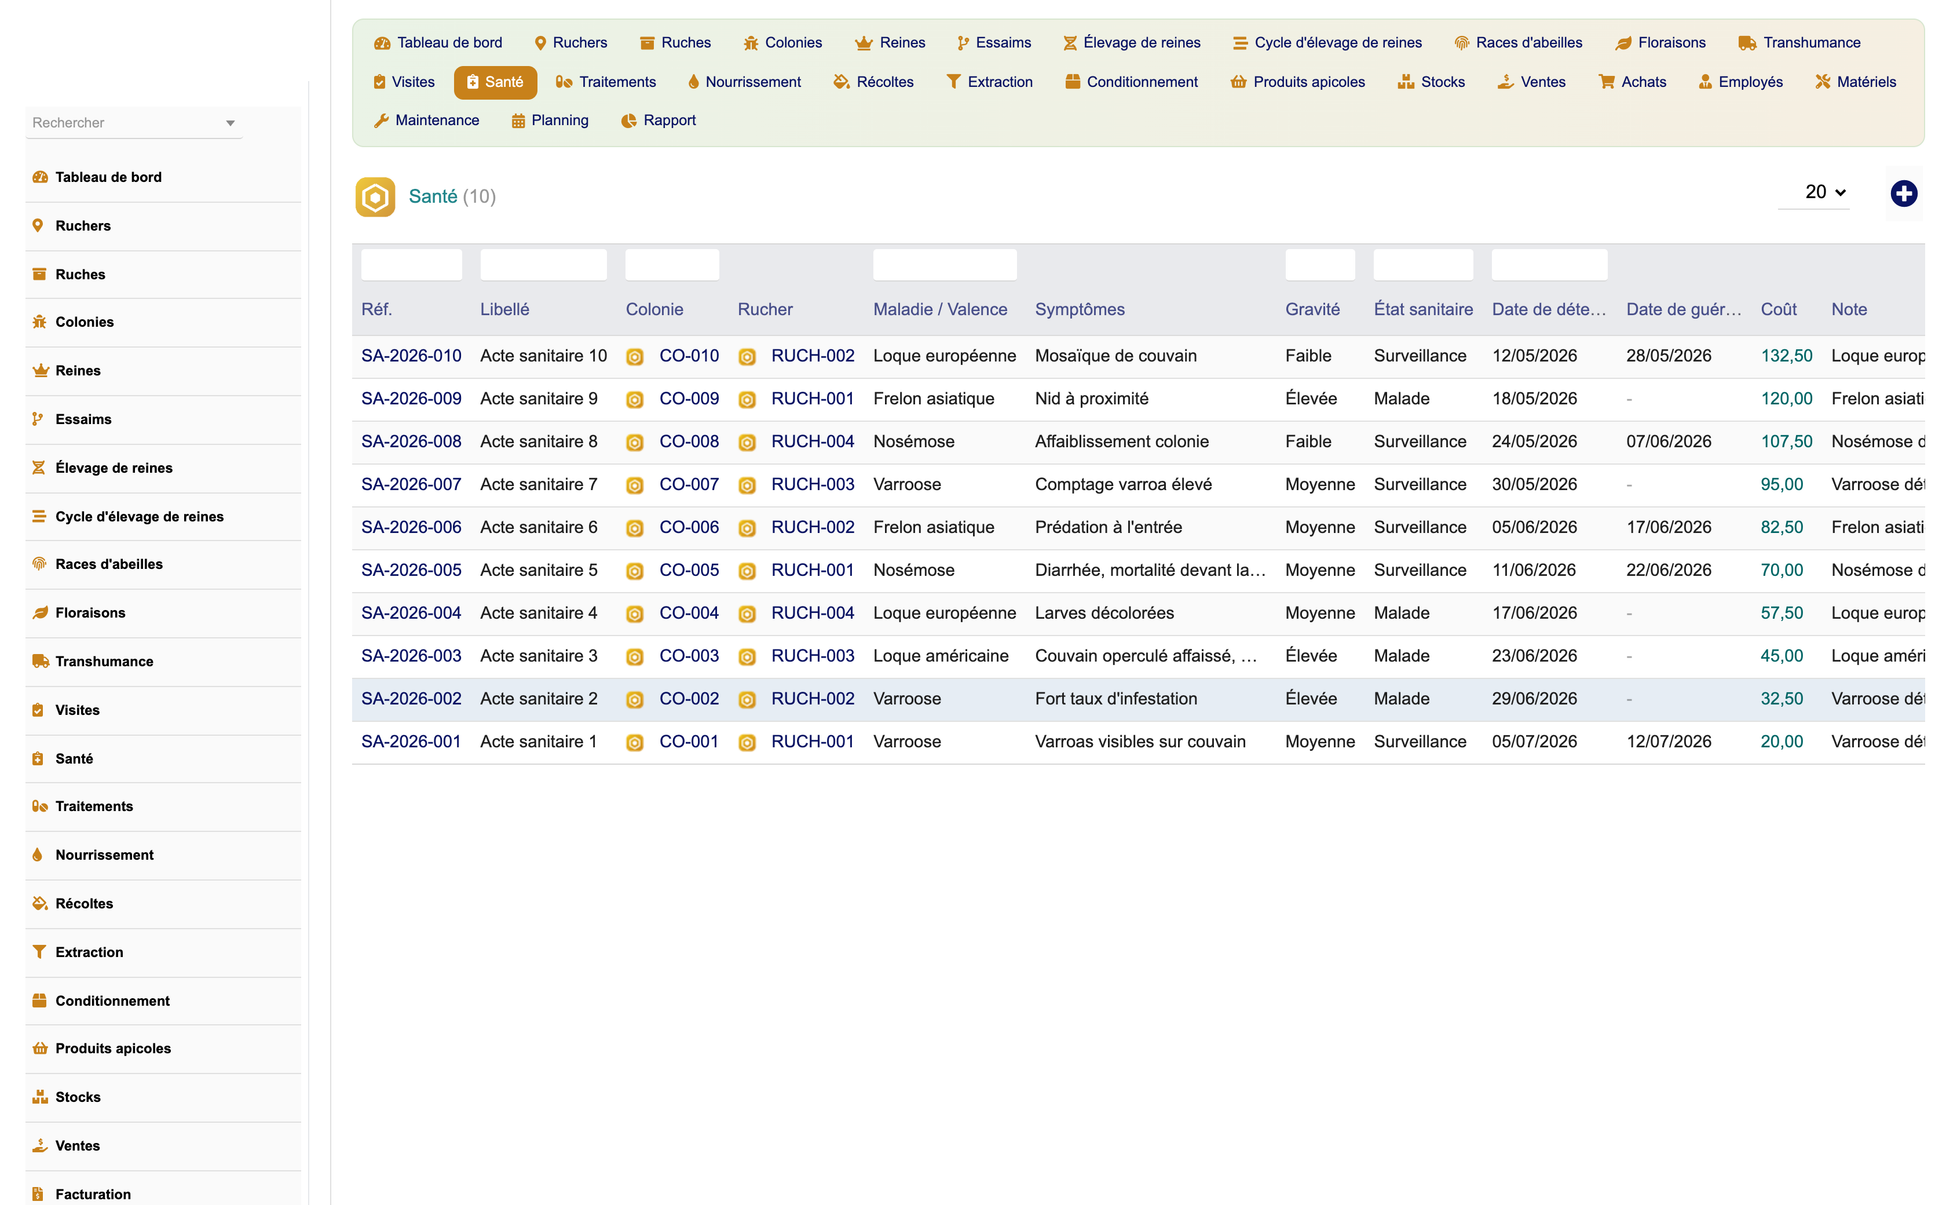The height and width of the screenshot is (1205, 1946).
Task: Open colony link CO-009
Action: tap(689, 399)
